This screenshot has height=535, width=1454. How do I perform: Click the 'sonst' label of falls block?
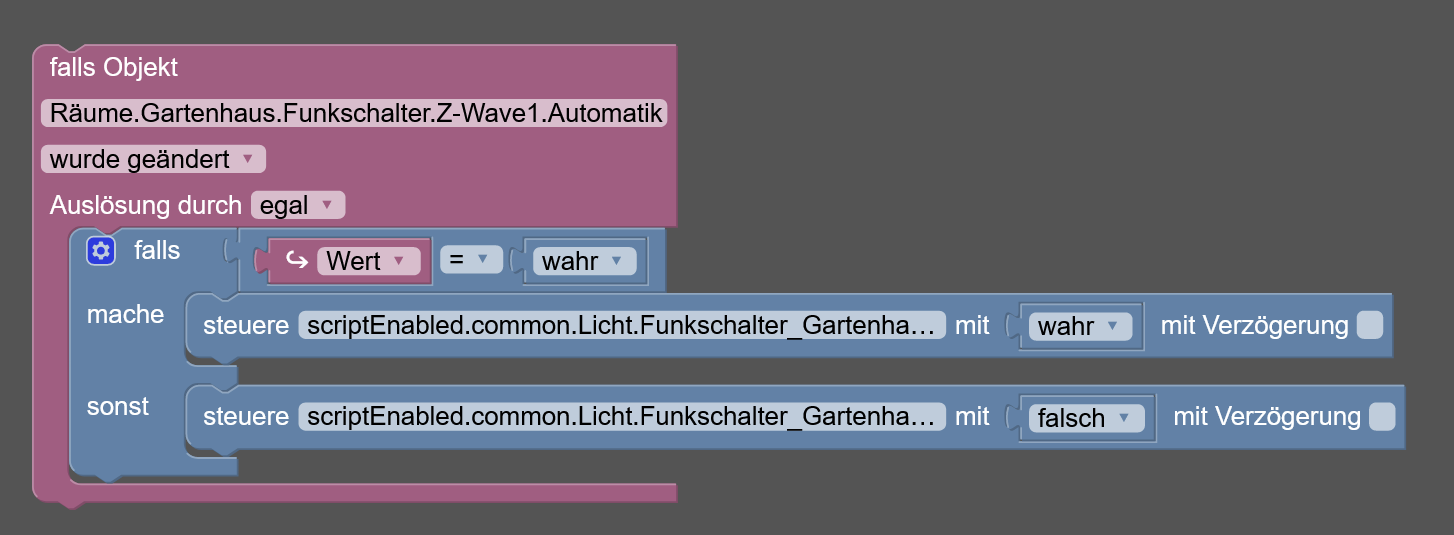(118, 406)
